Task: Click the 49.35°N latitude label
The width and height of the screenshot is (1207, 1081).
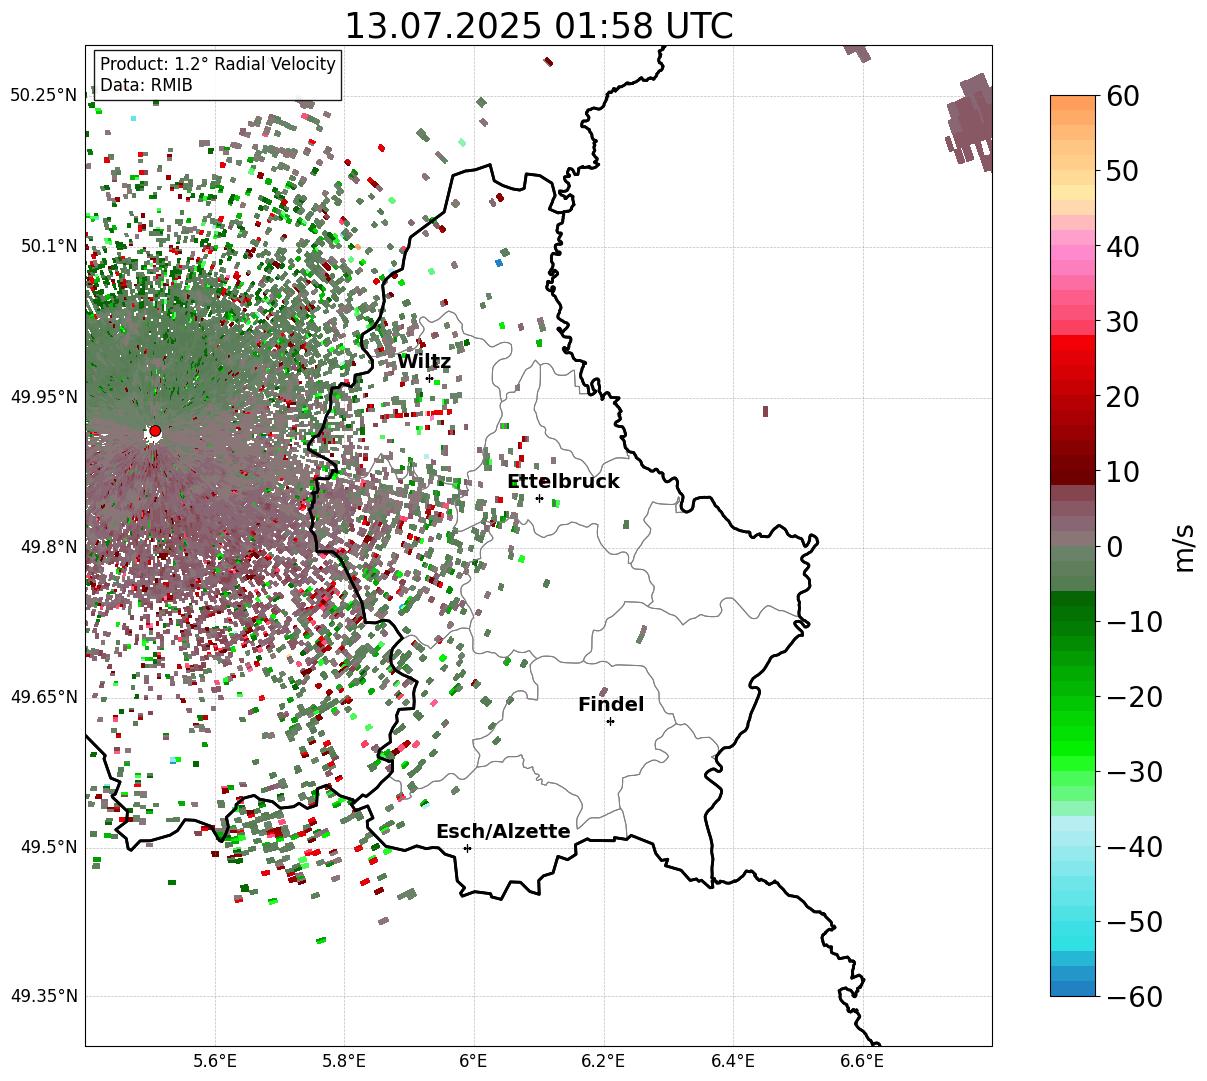Action: (43, 996)
